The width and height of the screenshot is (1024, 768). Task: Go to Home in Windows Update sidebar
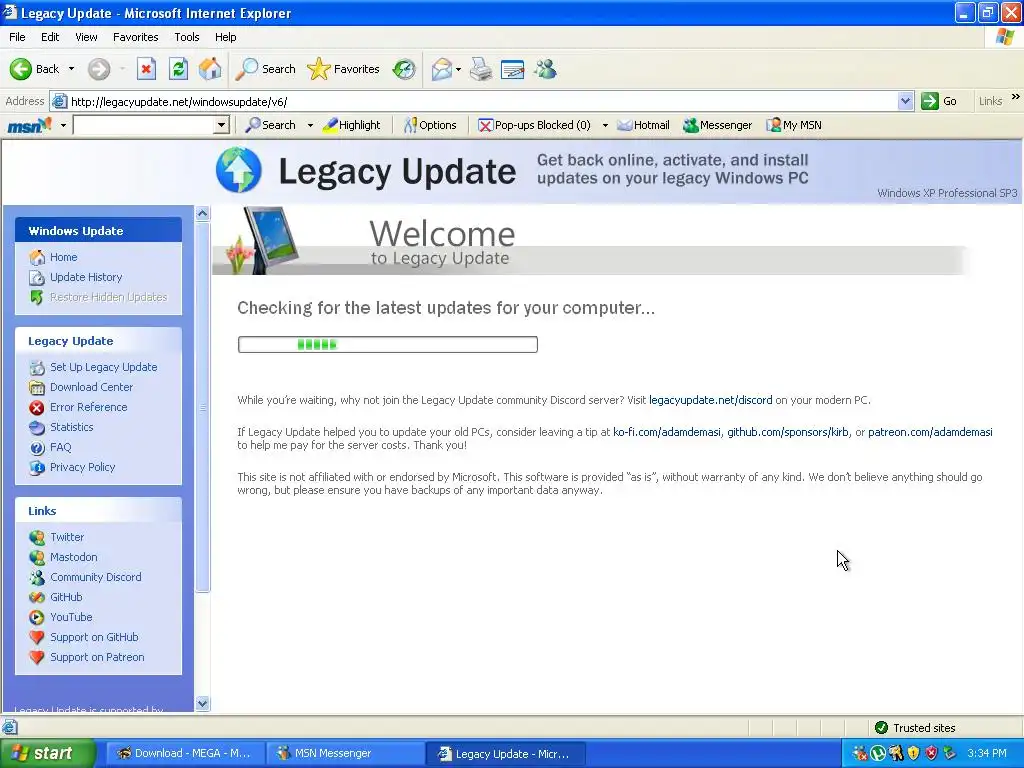63,257
